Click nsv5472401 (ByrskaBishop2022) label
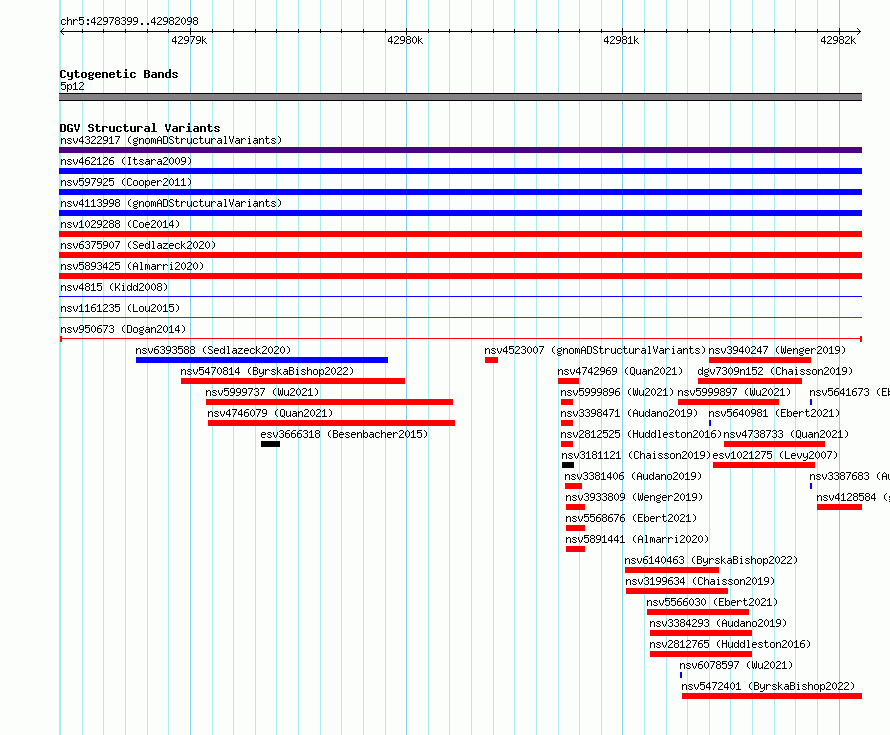The width and height of the screenshot is (890, 735). 768,686
